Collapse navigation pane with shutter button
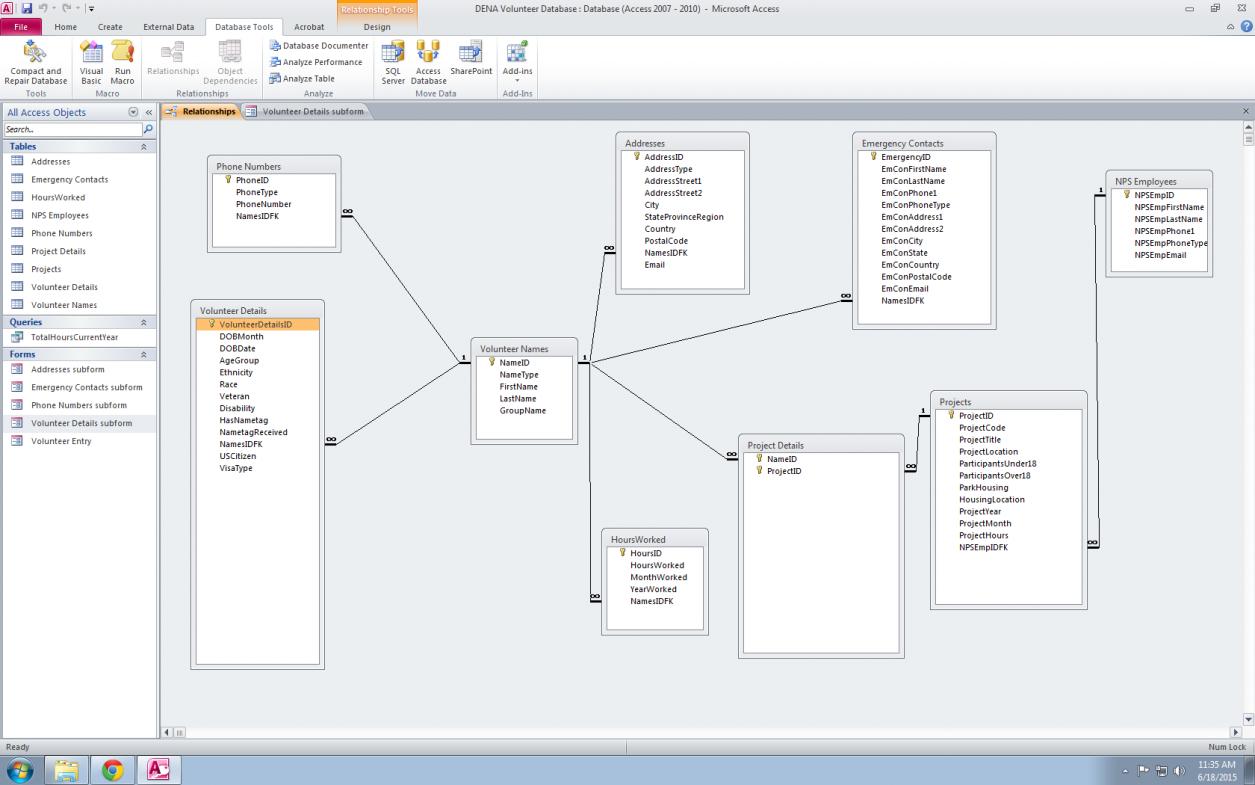The height and width of the screenshot is (785, 1255). (x=149, y=112)
